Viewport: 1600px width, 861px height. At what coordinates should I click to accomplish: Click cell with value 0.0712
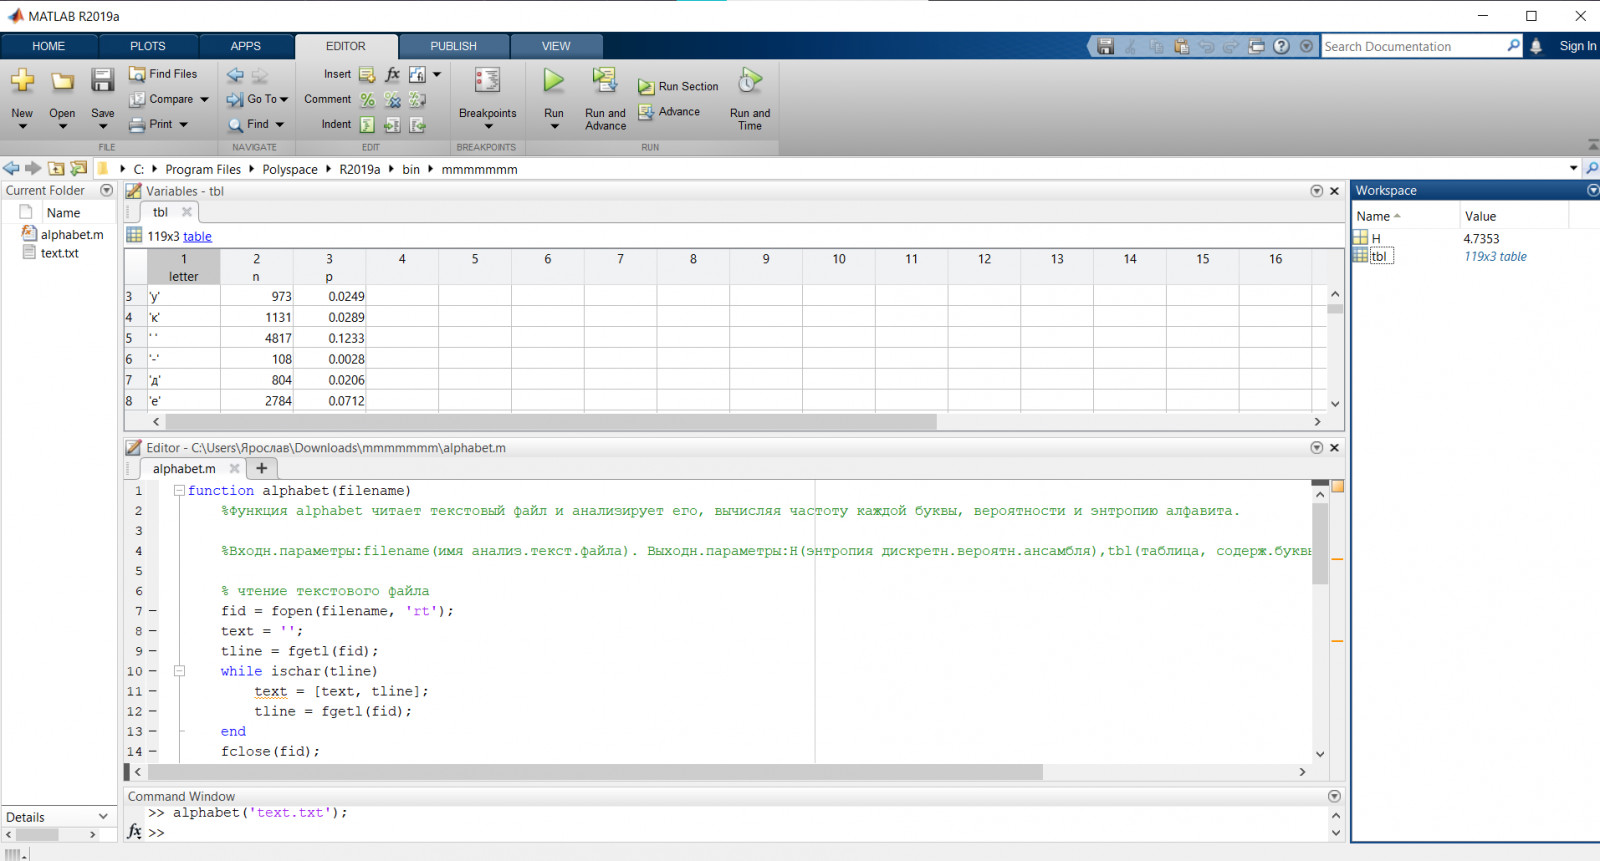(330, 401)
